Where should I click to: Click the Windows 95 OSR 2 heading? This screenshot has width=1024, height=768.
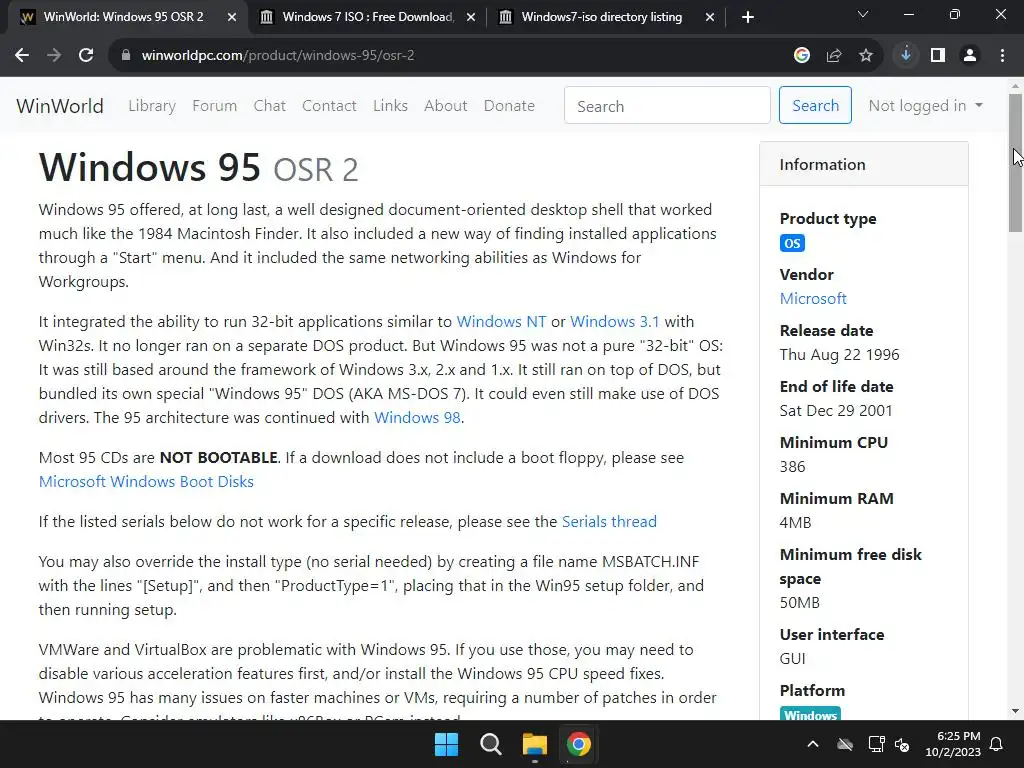199,168
